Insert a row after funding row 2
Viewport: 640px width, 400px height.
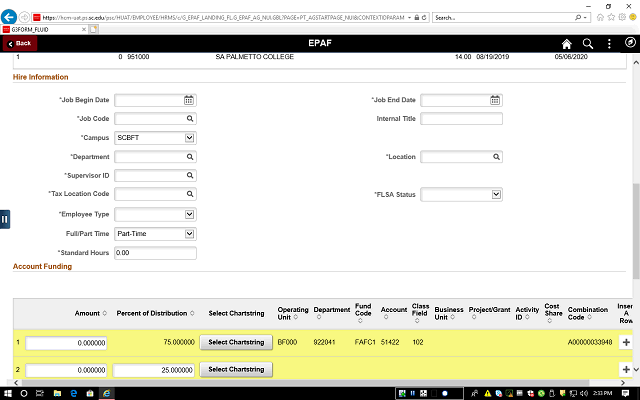click(x=626, y=369)
